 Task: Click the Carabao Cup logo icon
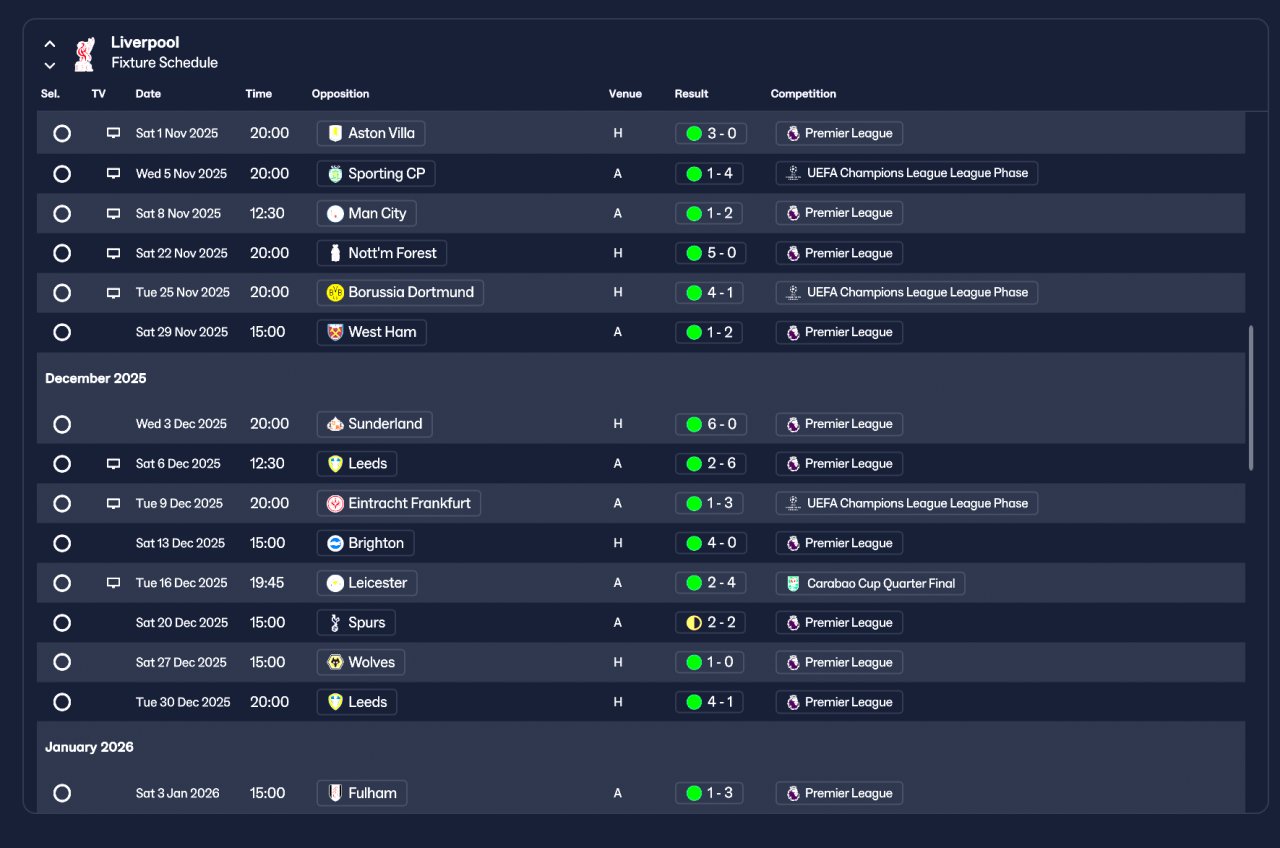(x=793, y=583)
